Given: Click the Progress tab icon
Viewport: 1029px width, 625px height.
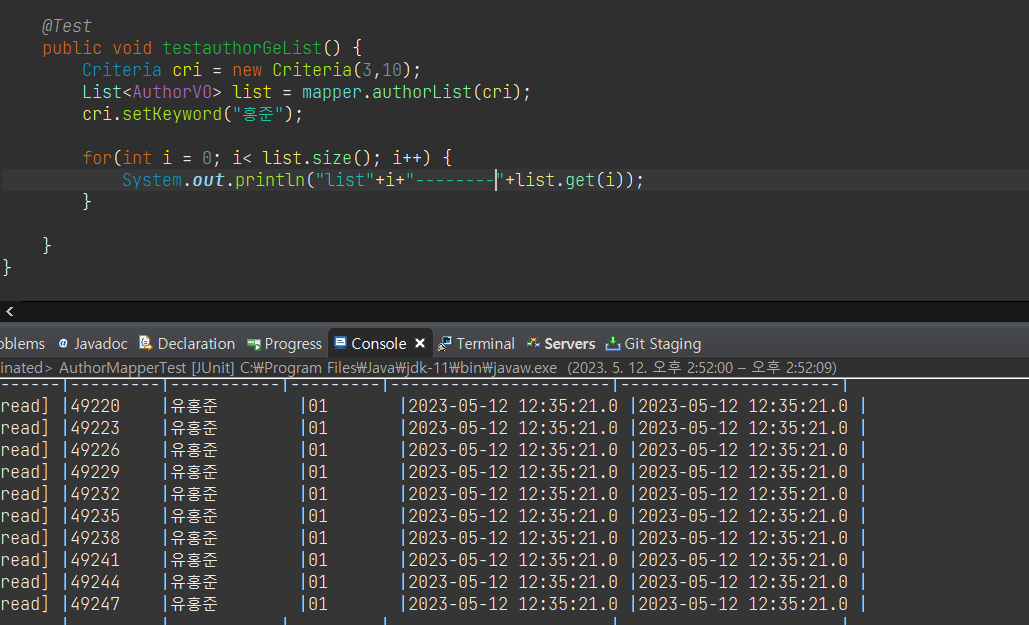Looking at the screenshot, I should click(x=254, y=344).
